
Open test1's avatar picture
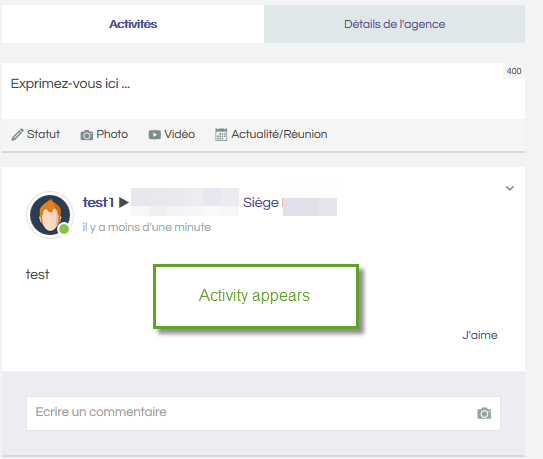50,215
